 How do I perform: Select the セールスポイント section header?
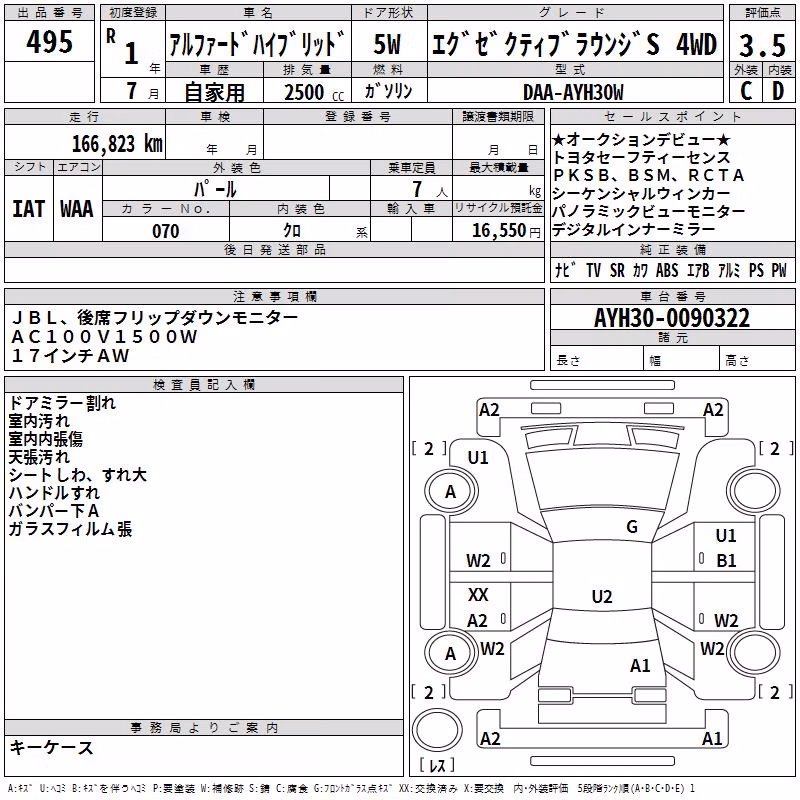click(x=672, y=117)
